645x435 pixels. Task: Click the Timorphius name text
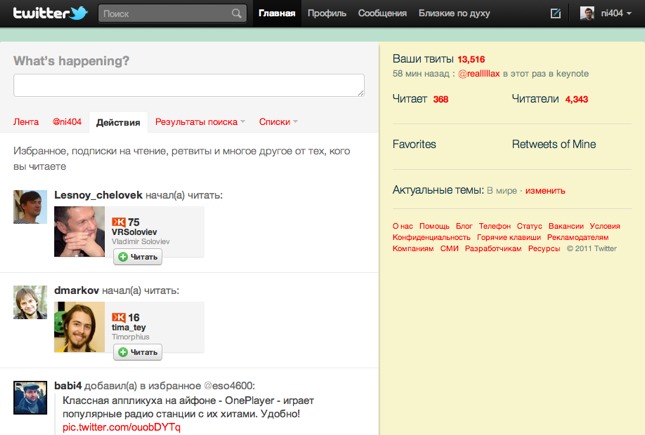tap(130, 337)
